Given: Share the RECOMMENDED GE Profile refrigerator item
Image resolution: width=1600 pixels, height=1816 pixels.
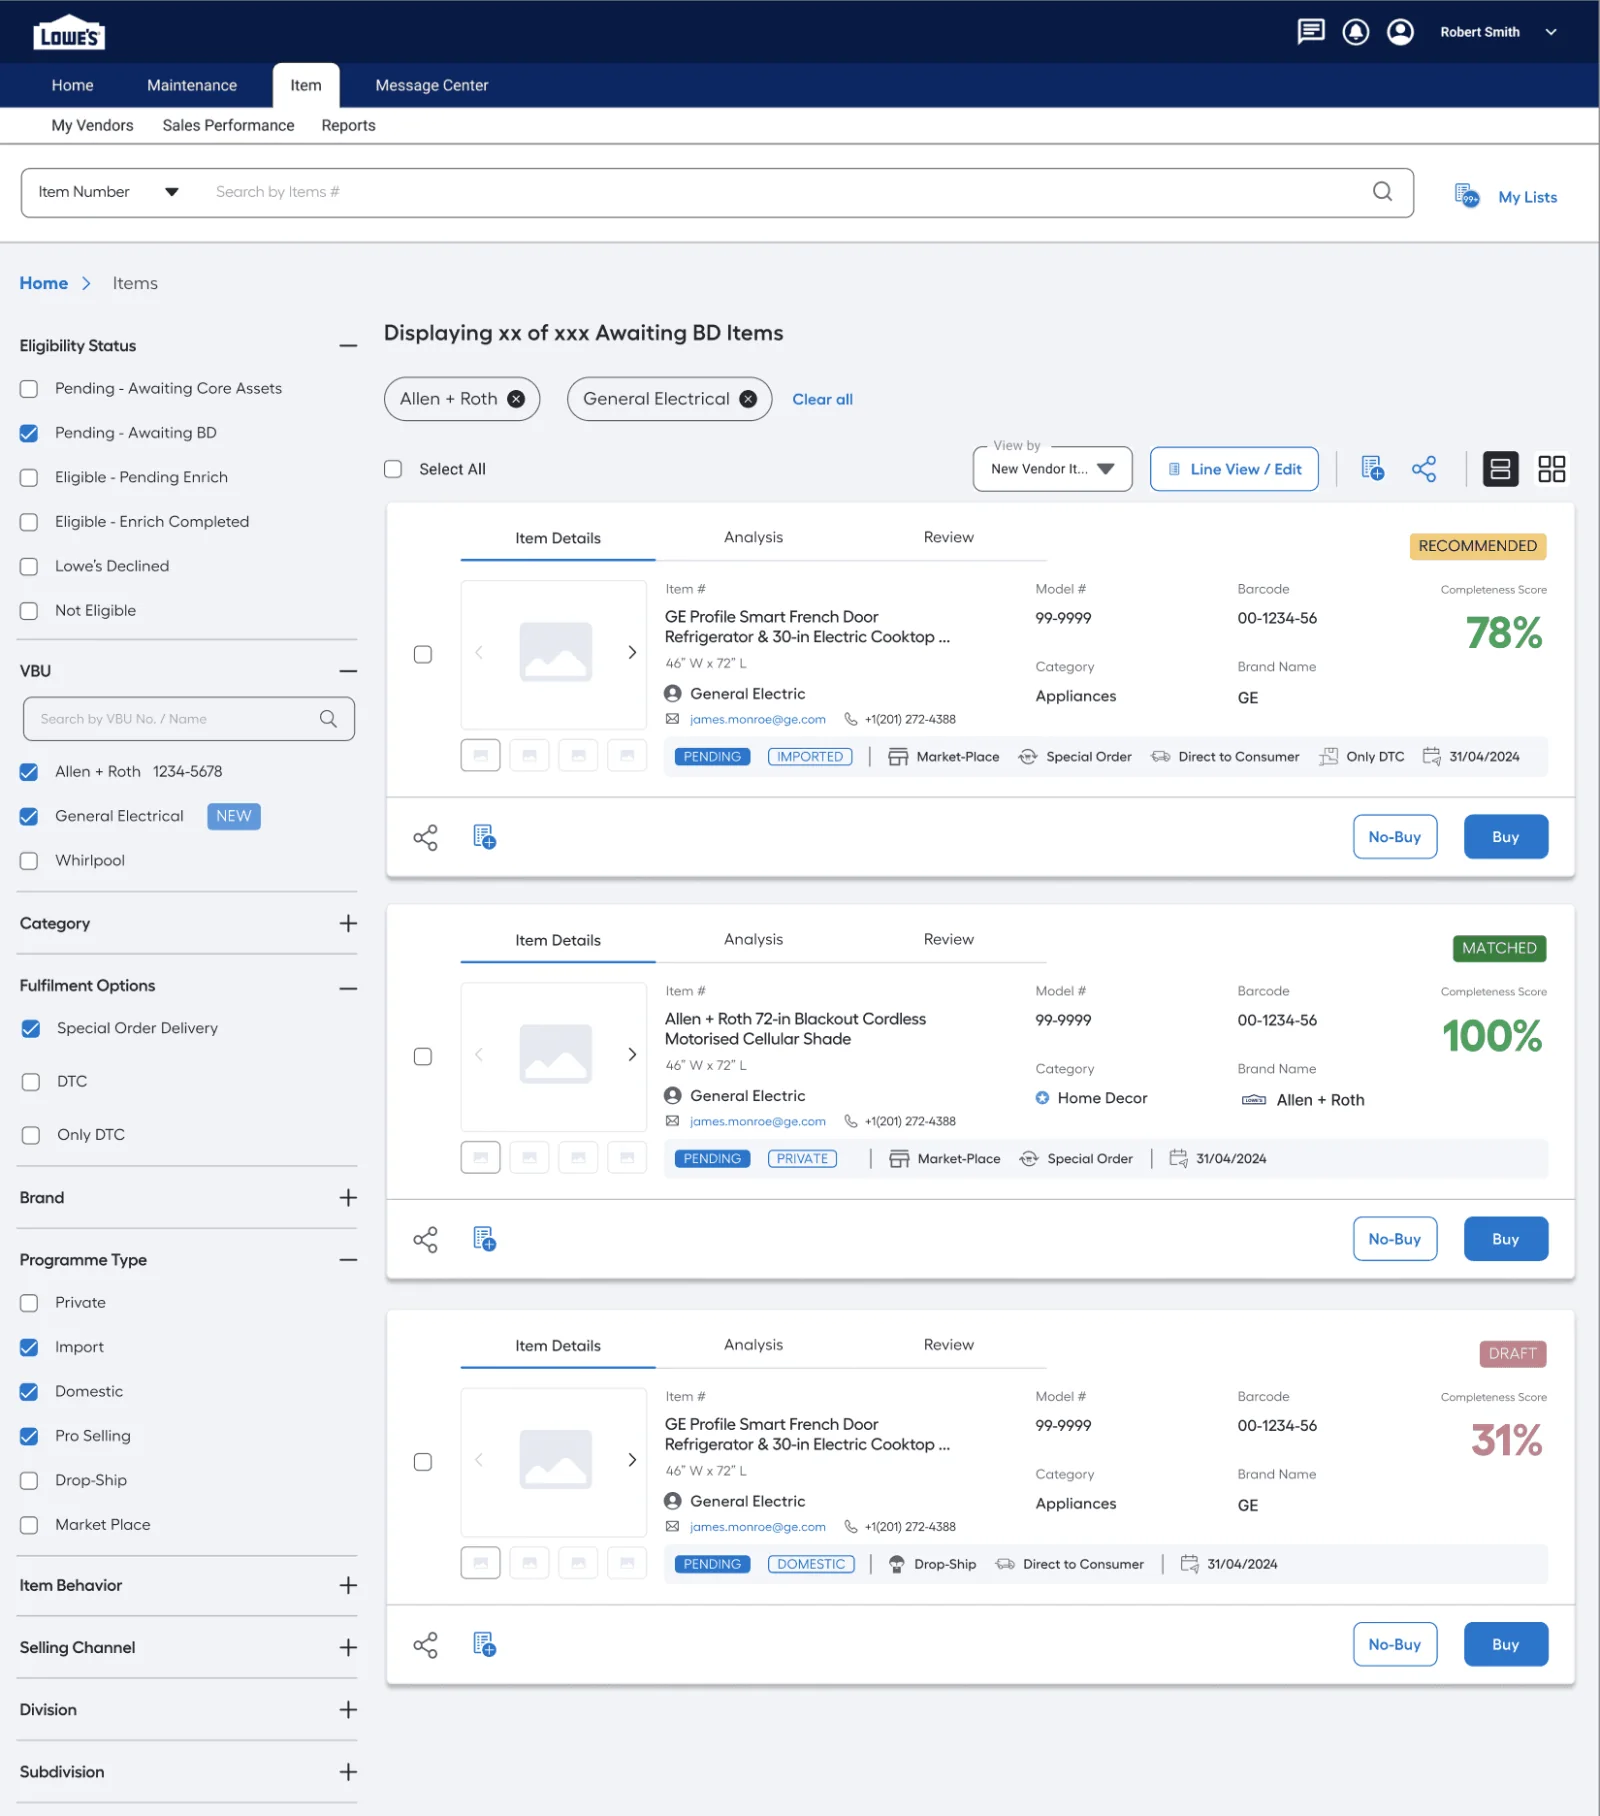Looking at the screenshot, I should [x=425, y=837].
